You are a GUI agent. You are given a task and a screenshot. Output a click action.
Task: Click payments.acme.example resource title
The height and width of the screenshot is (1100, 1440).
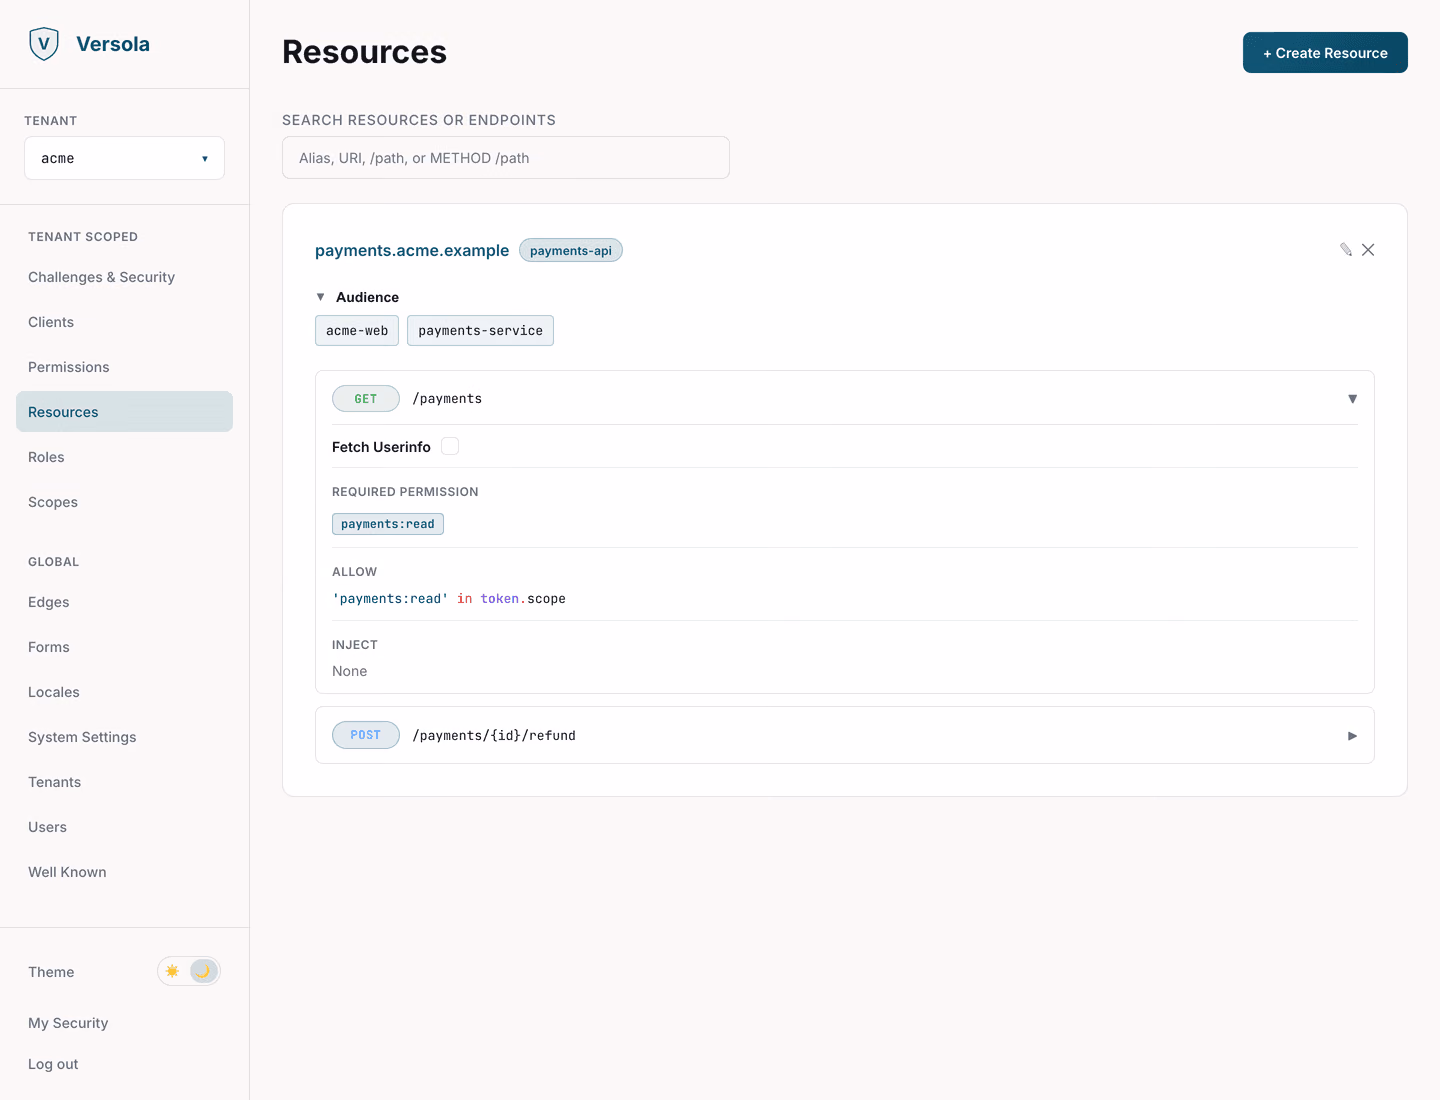(412, 250)
